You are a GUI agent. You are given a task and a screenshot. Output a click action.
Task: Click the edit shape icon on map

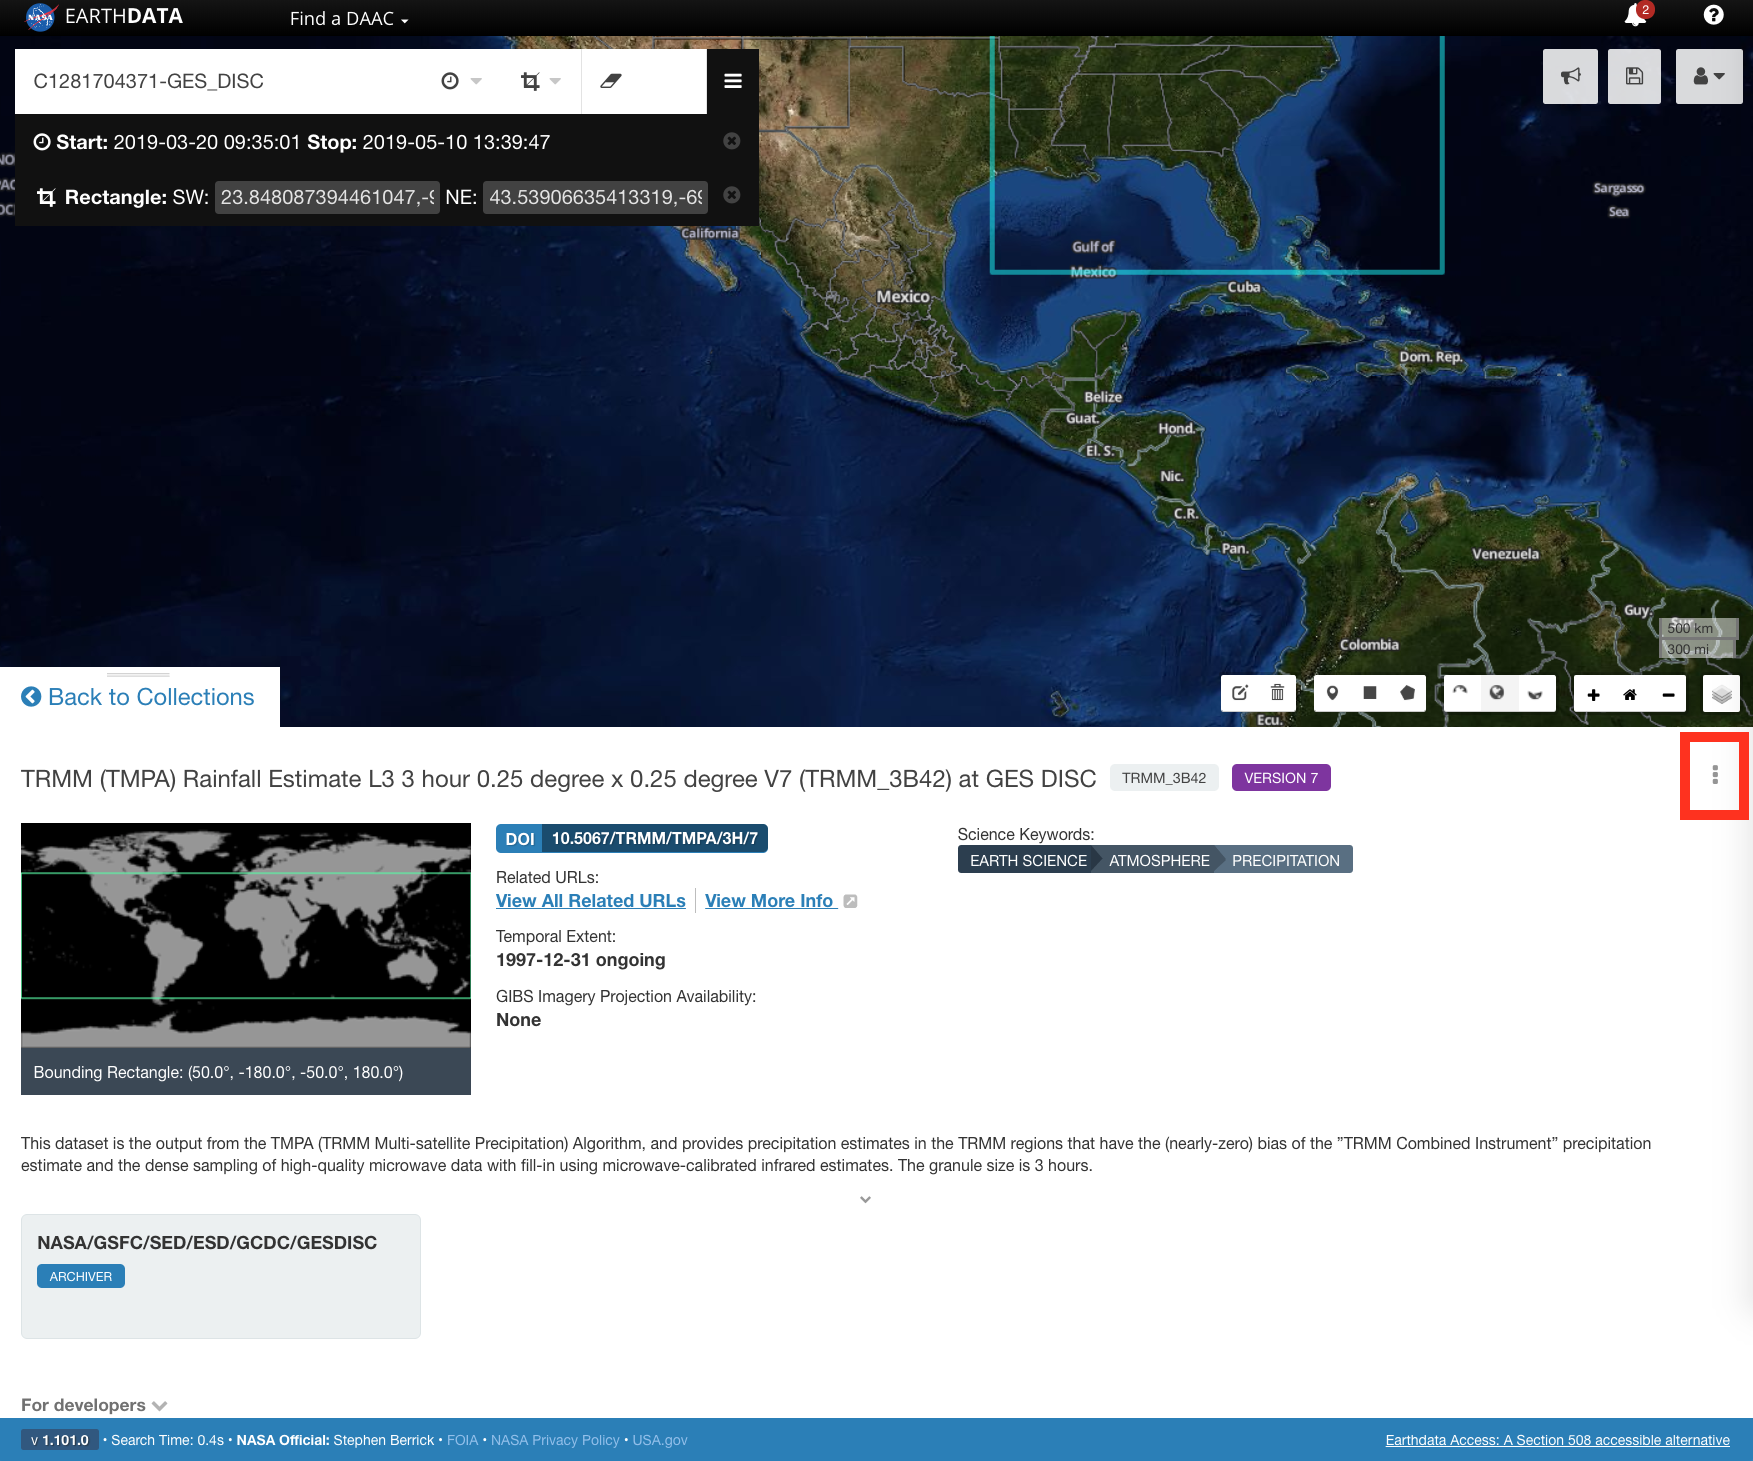[1240, 693]
